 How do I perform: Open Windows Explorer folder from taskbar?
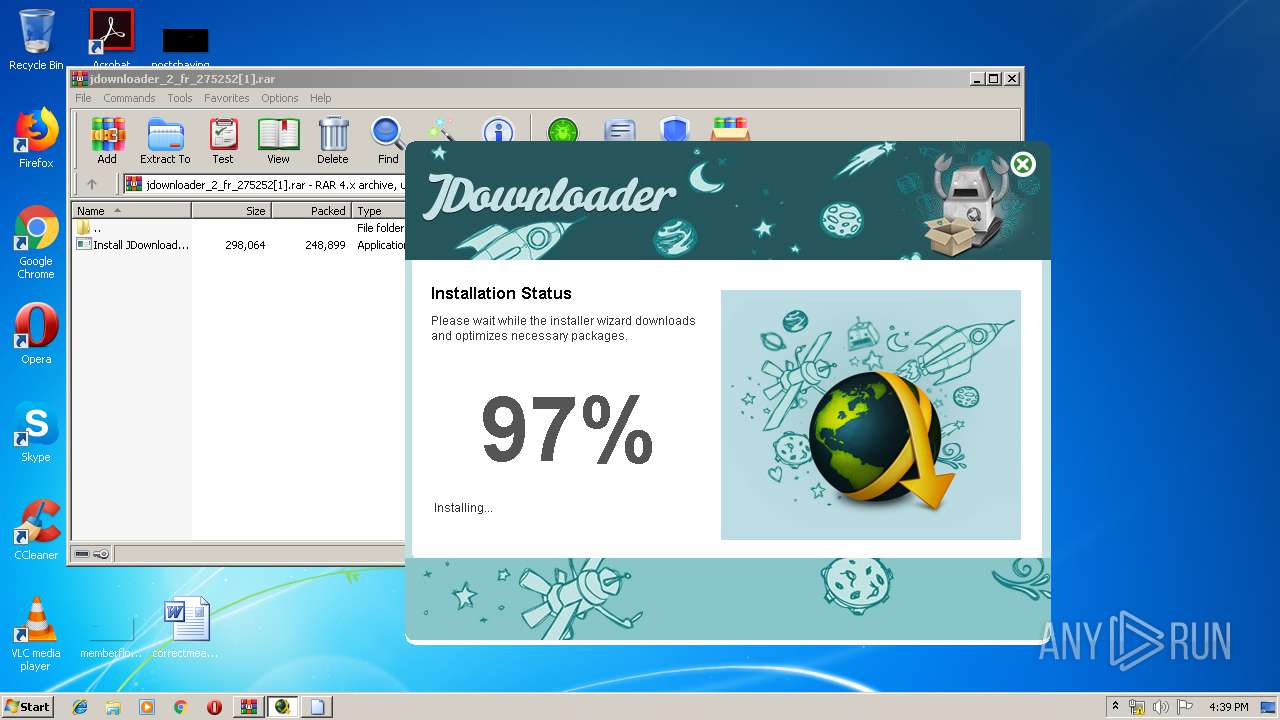point(113,707)
